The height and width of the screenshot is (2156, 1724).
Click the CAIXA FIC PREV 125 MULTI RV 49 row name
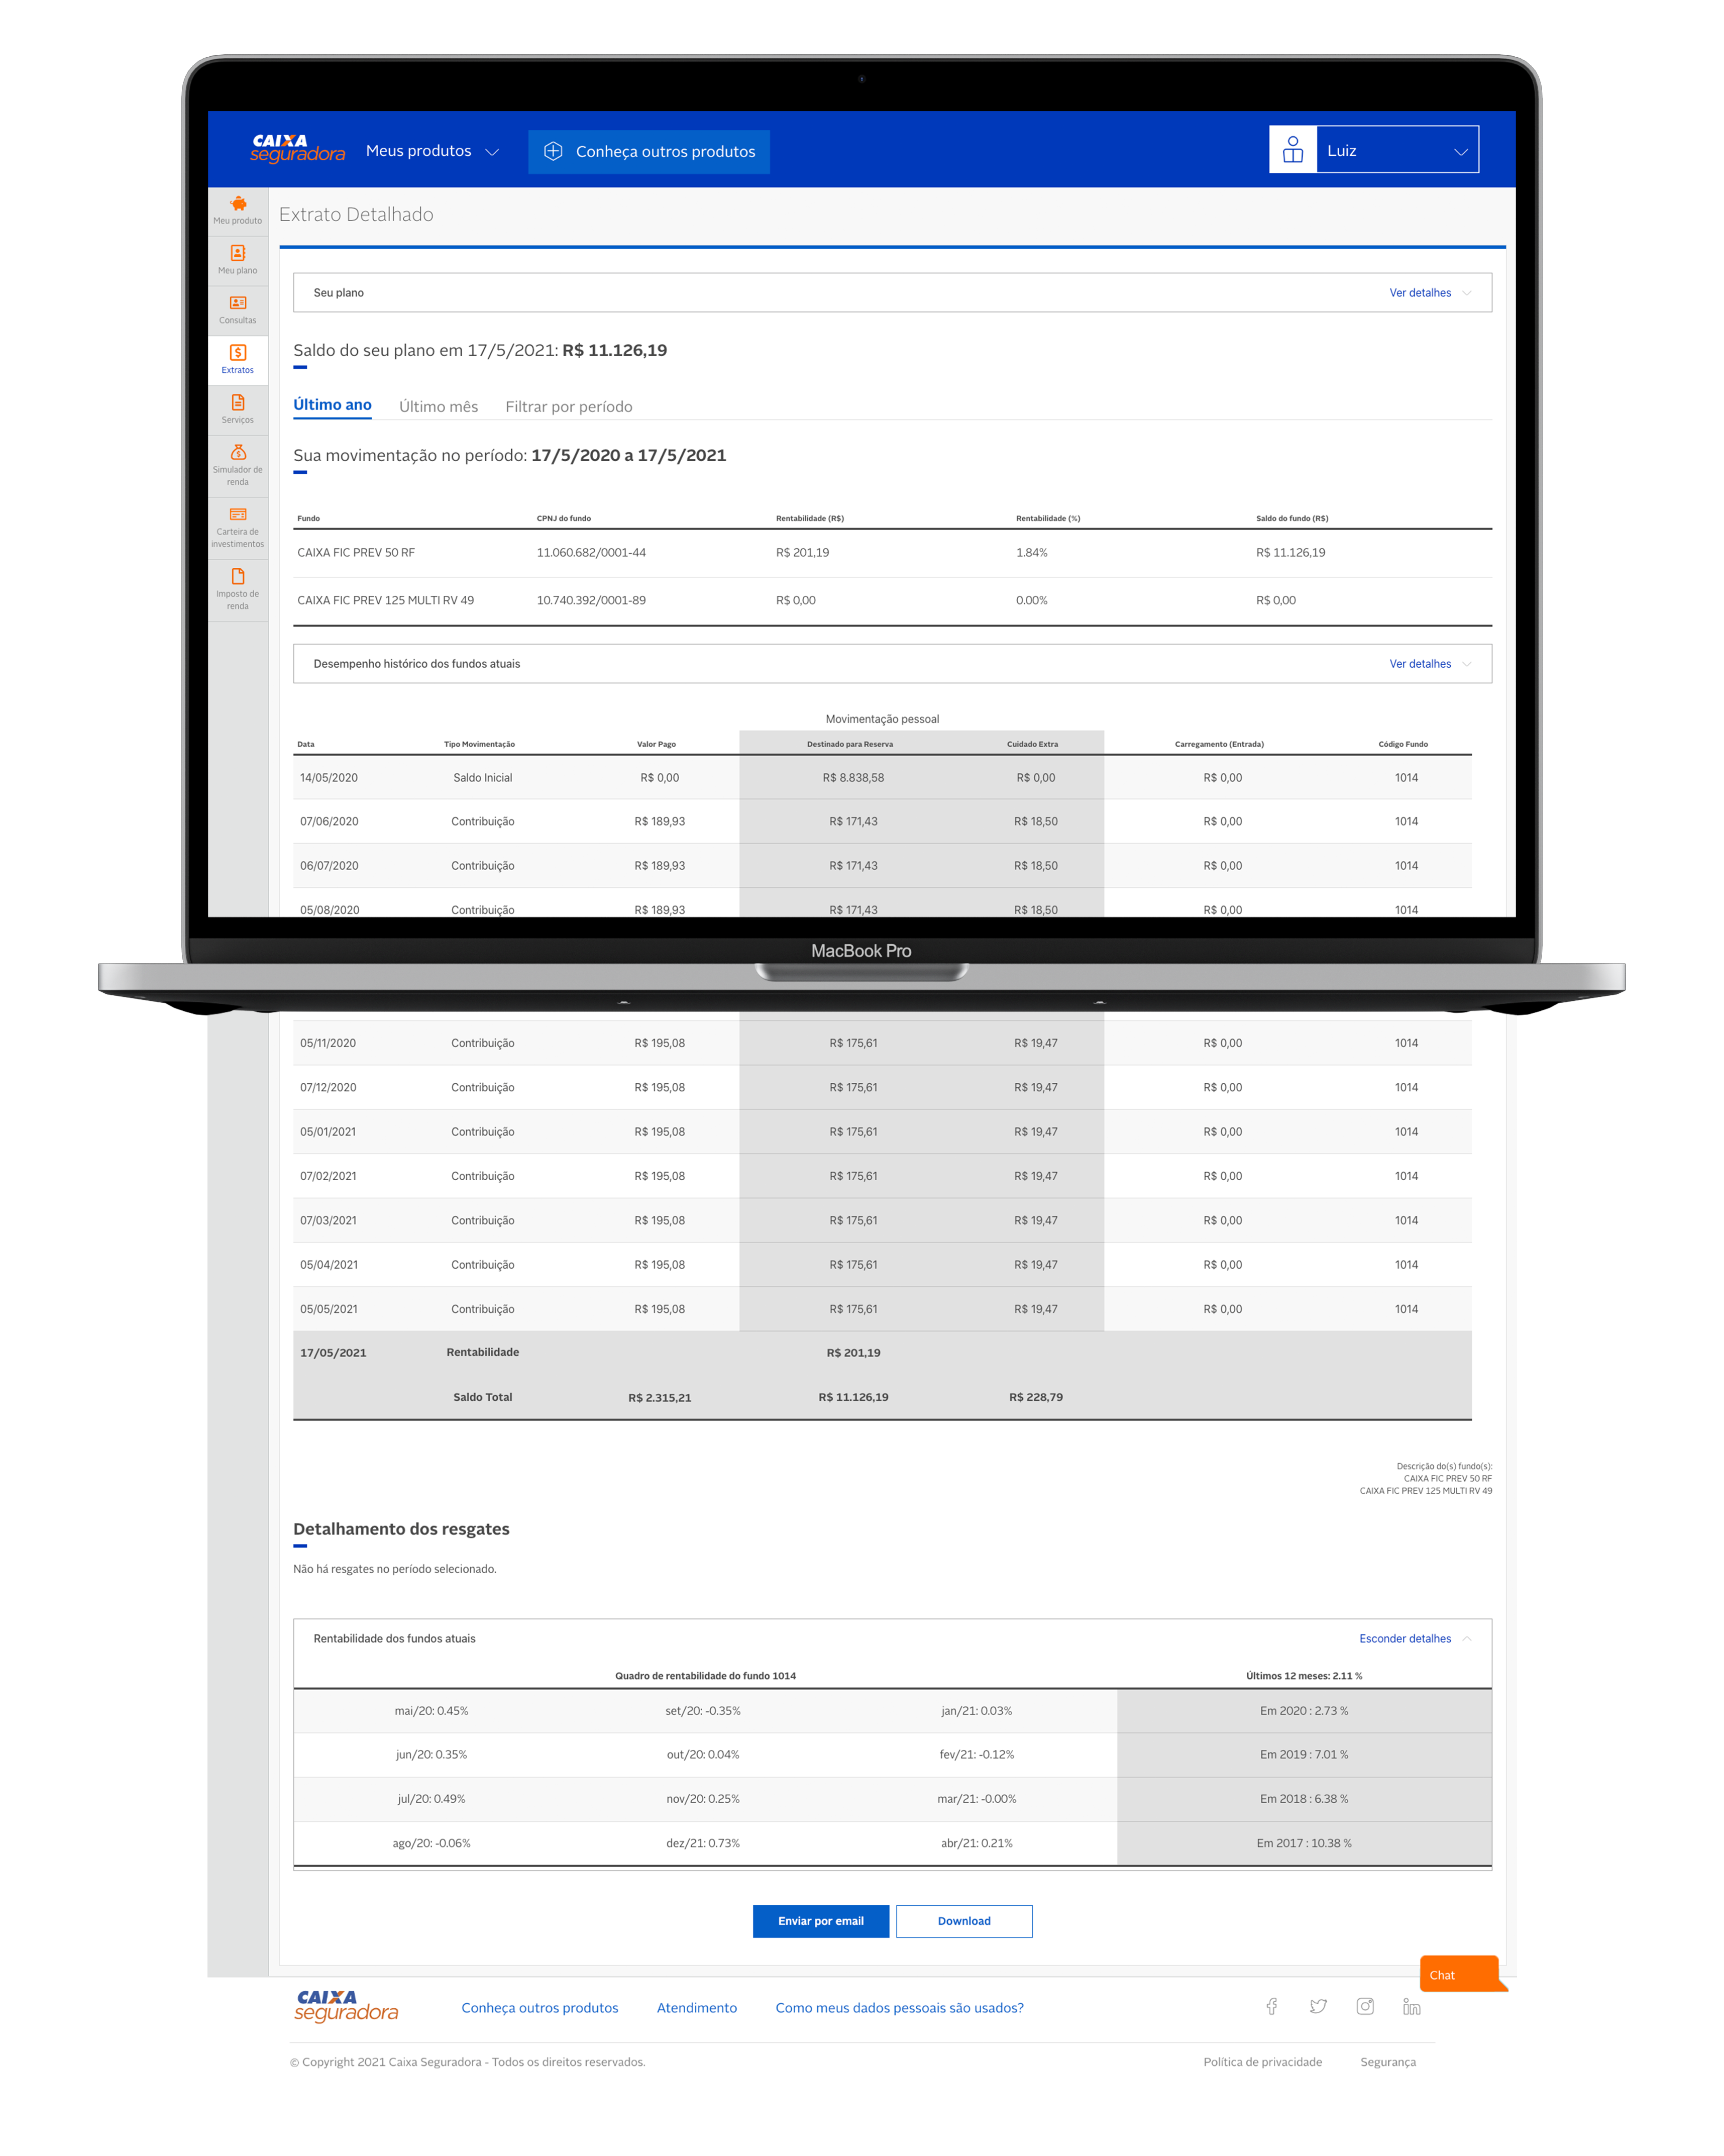pyautogui.click(x=386, y=601)
